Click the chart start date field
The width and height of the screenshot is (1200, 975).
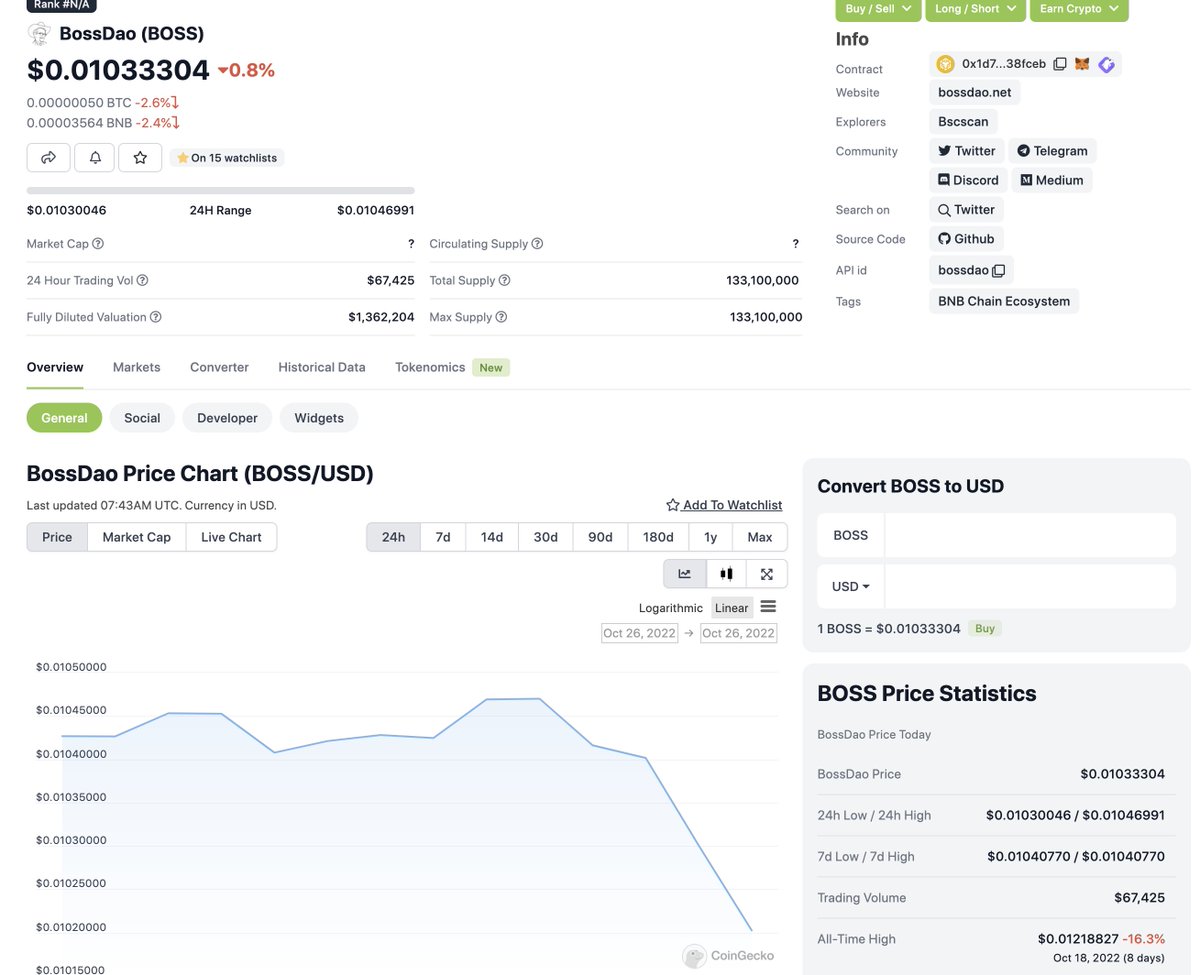pyautogui.click(x=640, y=633)
